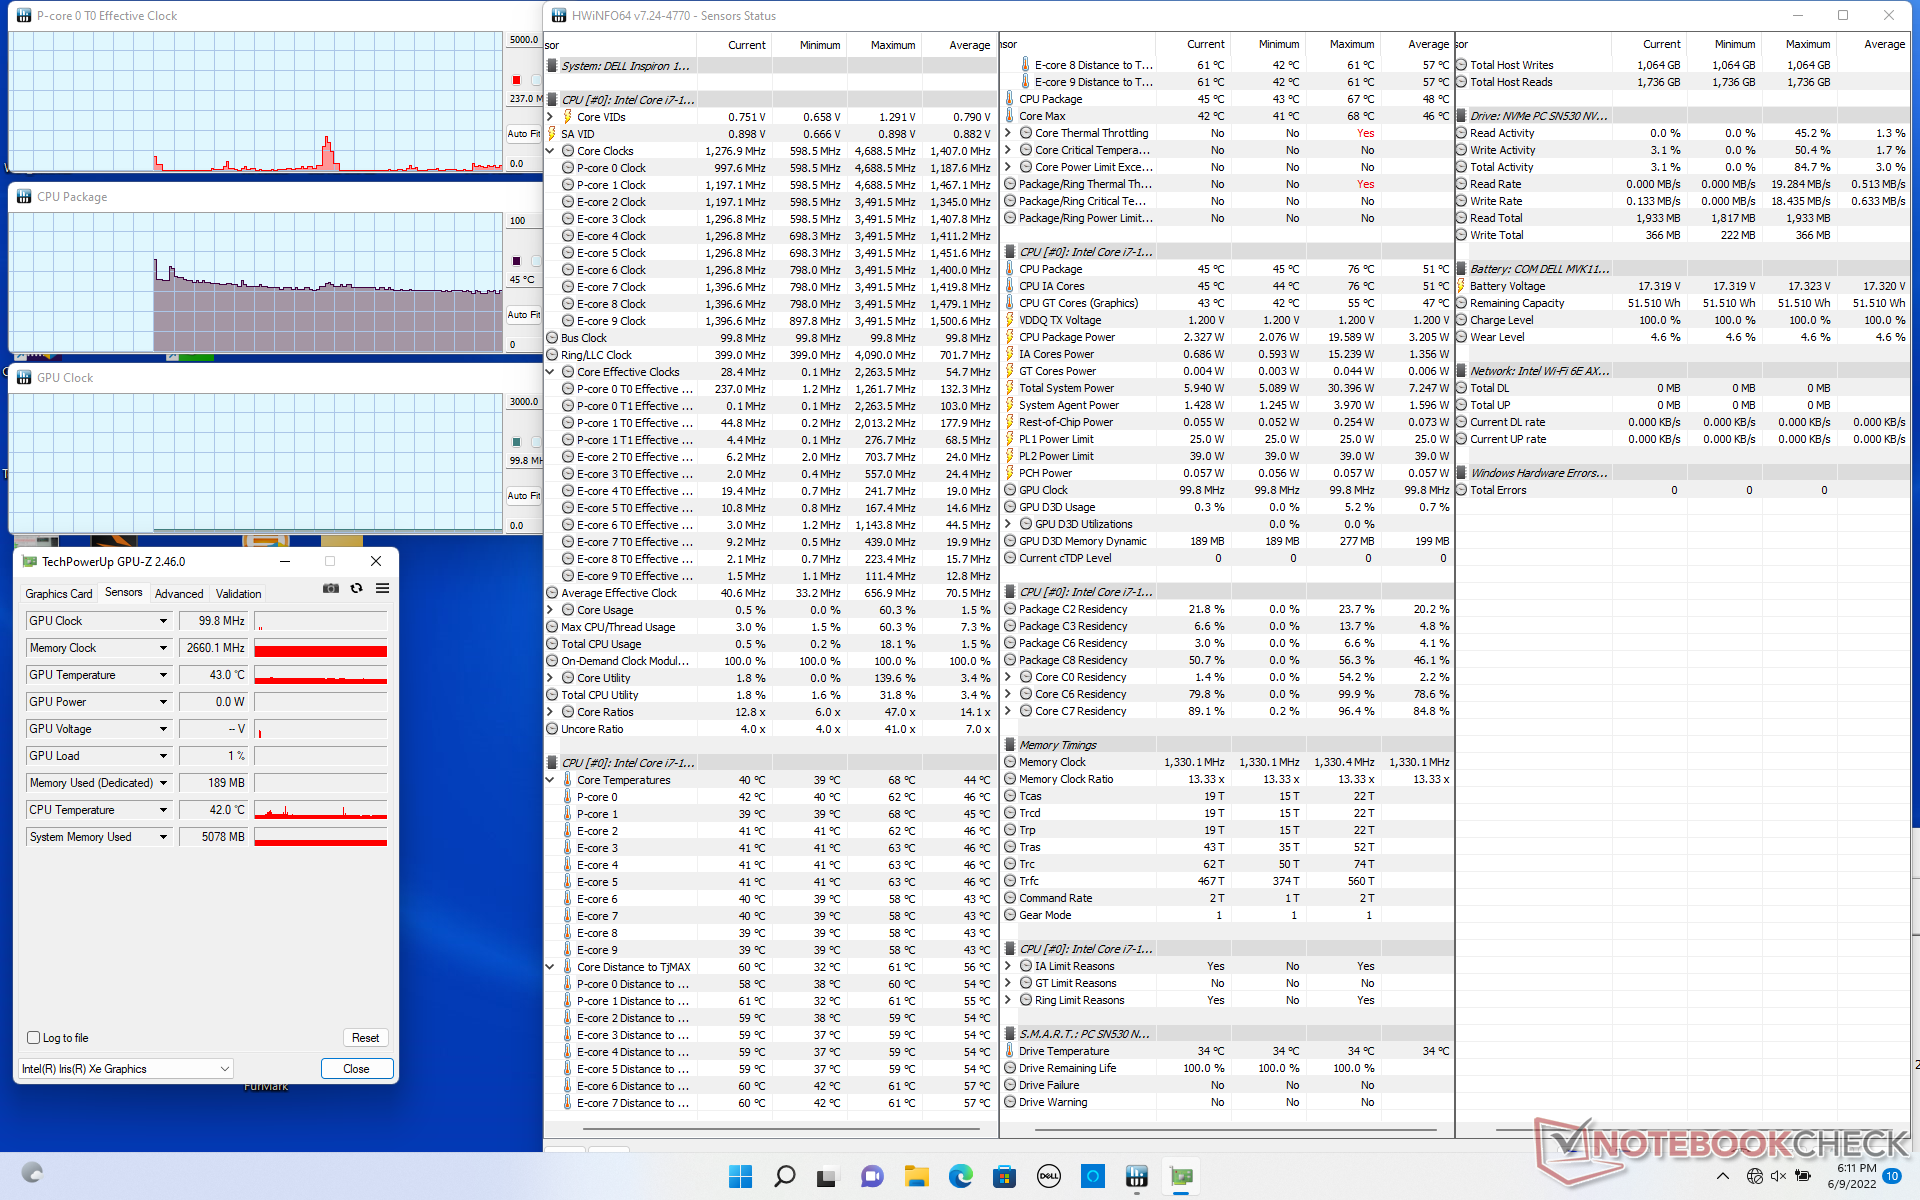The height and width of the screenshot is (1200, 1920).
Task: Click the Drive Temperature thermometer icon
Action: point(1010,1051)
